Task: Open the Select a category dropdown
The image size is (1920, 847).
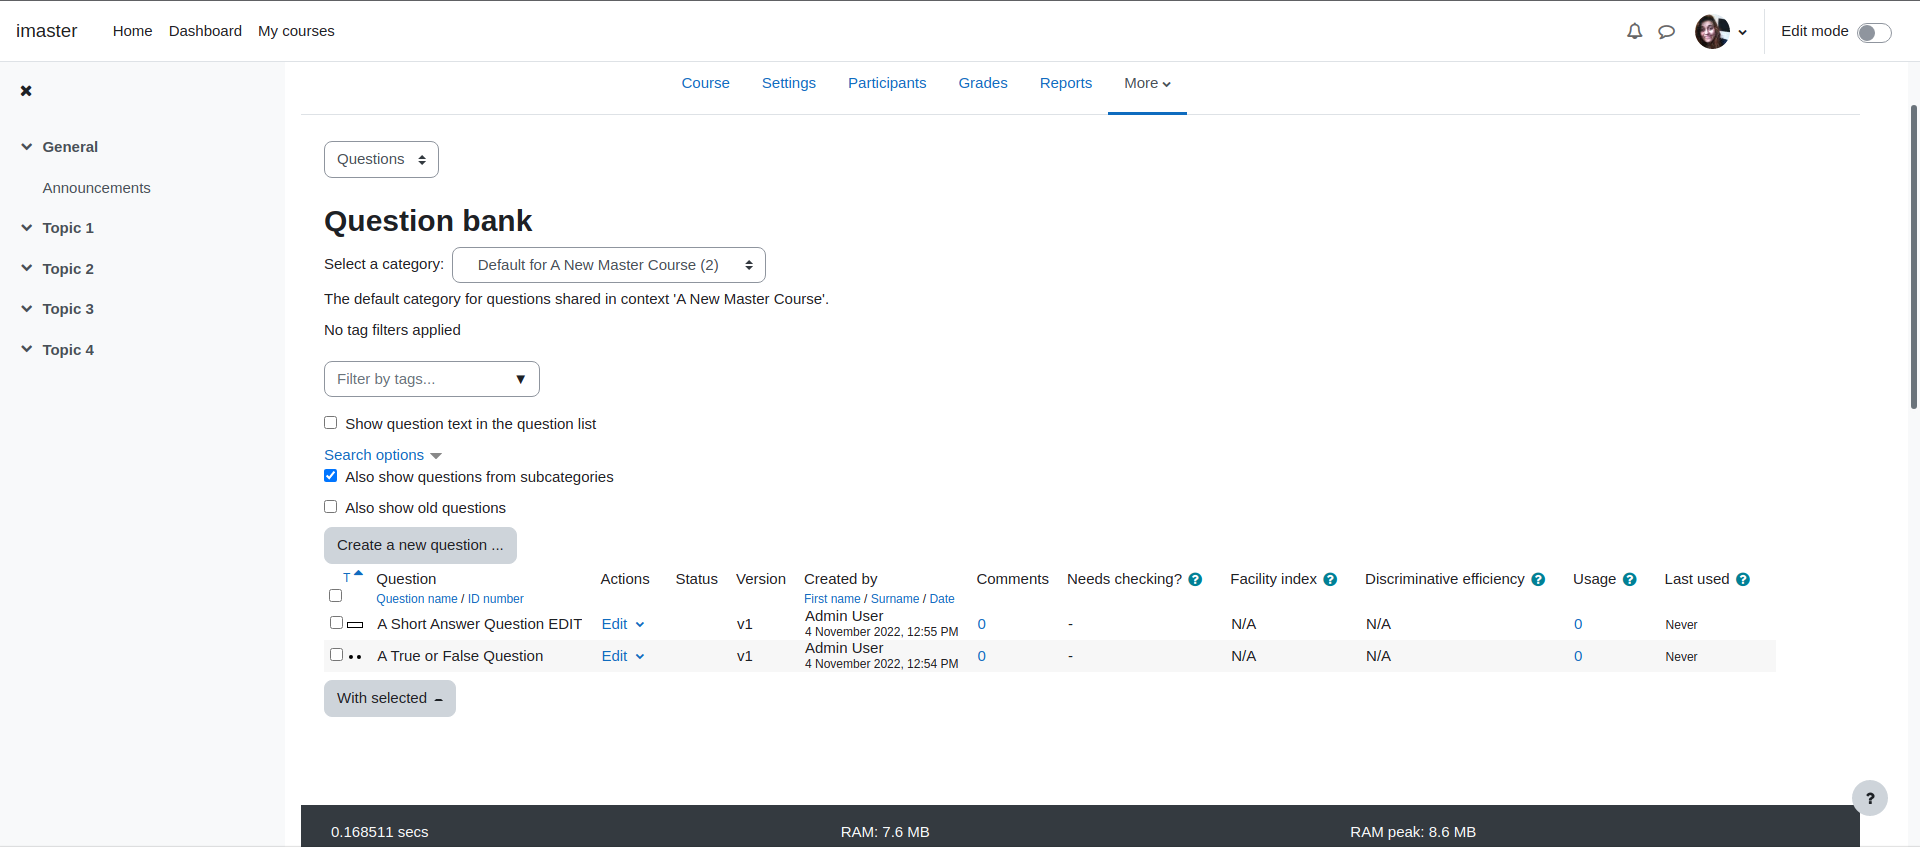Action: pos(609,265)
